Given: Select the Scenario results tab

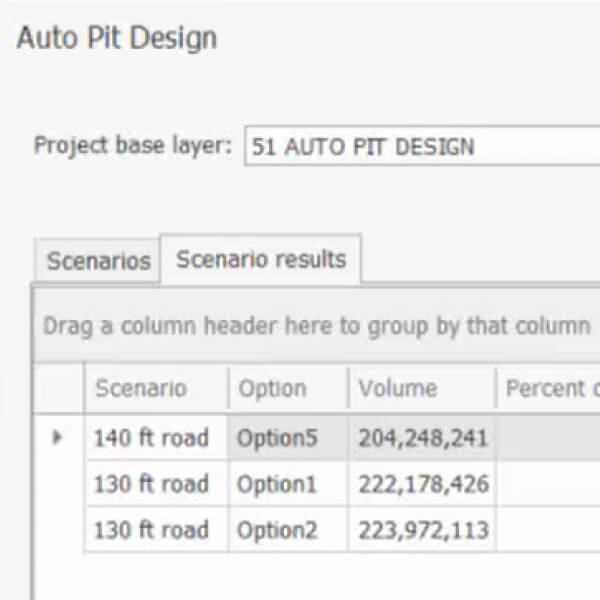Looking at the screenshot, I should tap(261, 259).
